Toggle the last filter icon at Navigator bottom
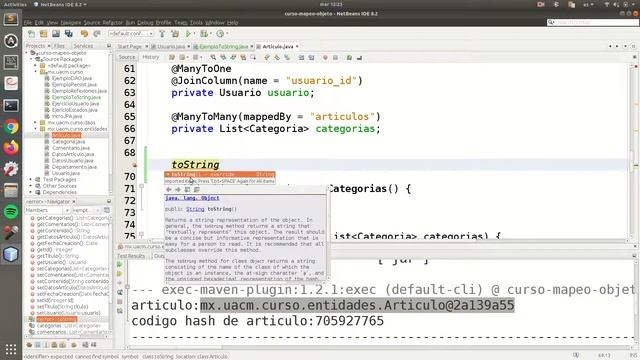 tap(93, 345)
